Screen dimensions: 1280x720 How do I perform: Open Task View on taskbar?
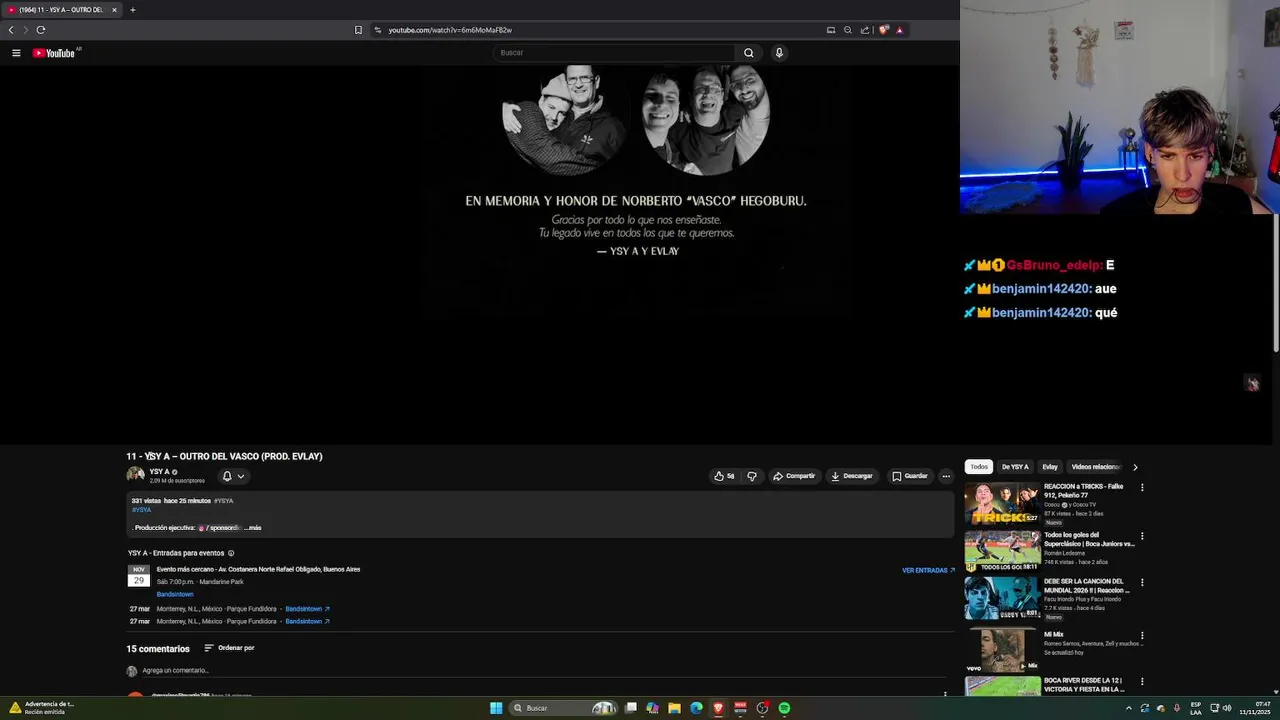(x=631, y=708)
